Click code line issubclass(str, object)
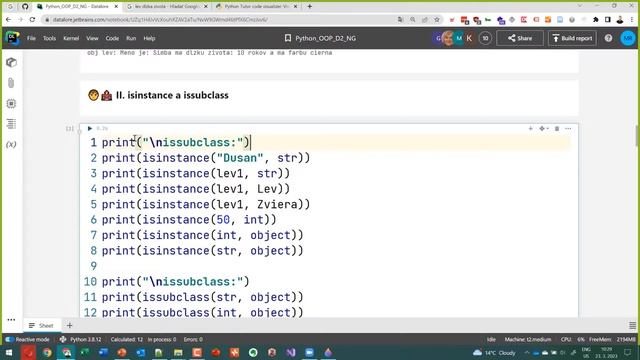 [x=202, y=297]
